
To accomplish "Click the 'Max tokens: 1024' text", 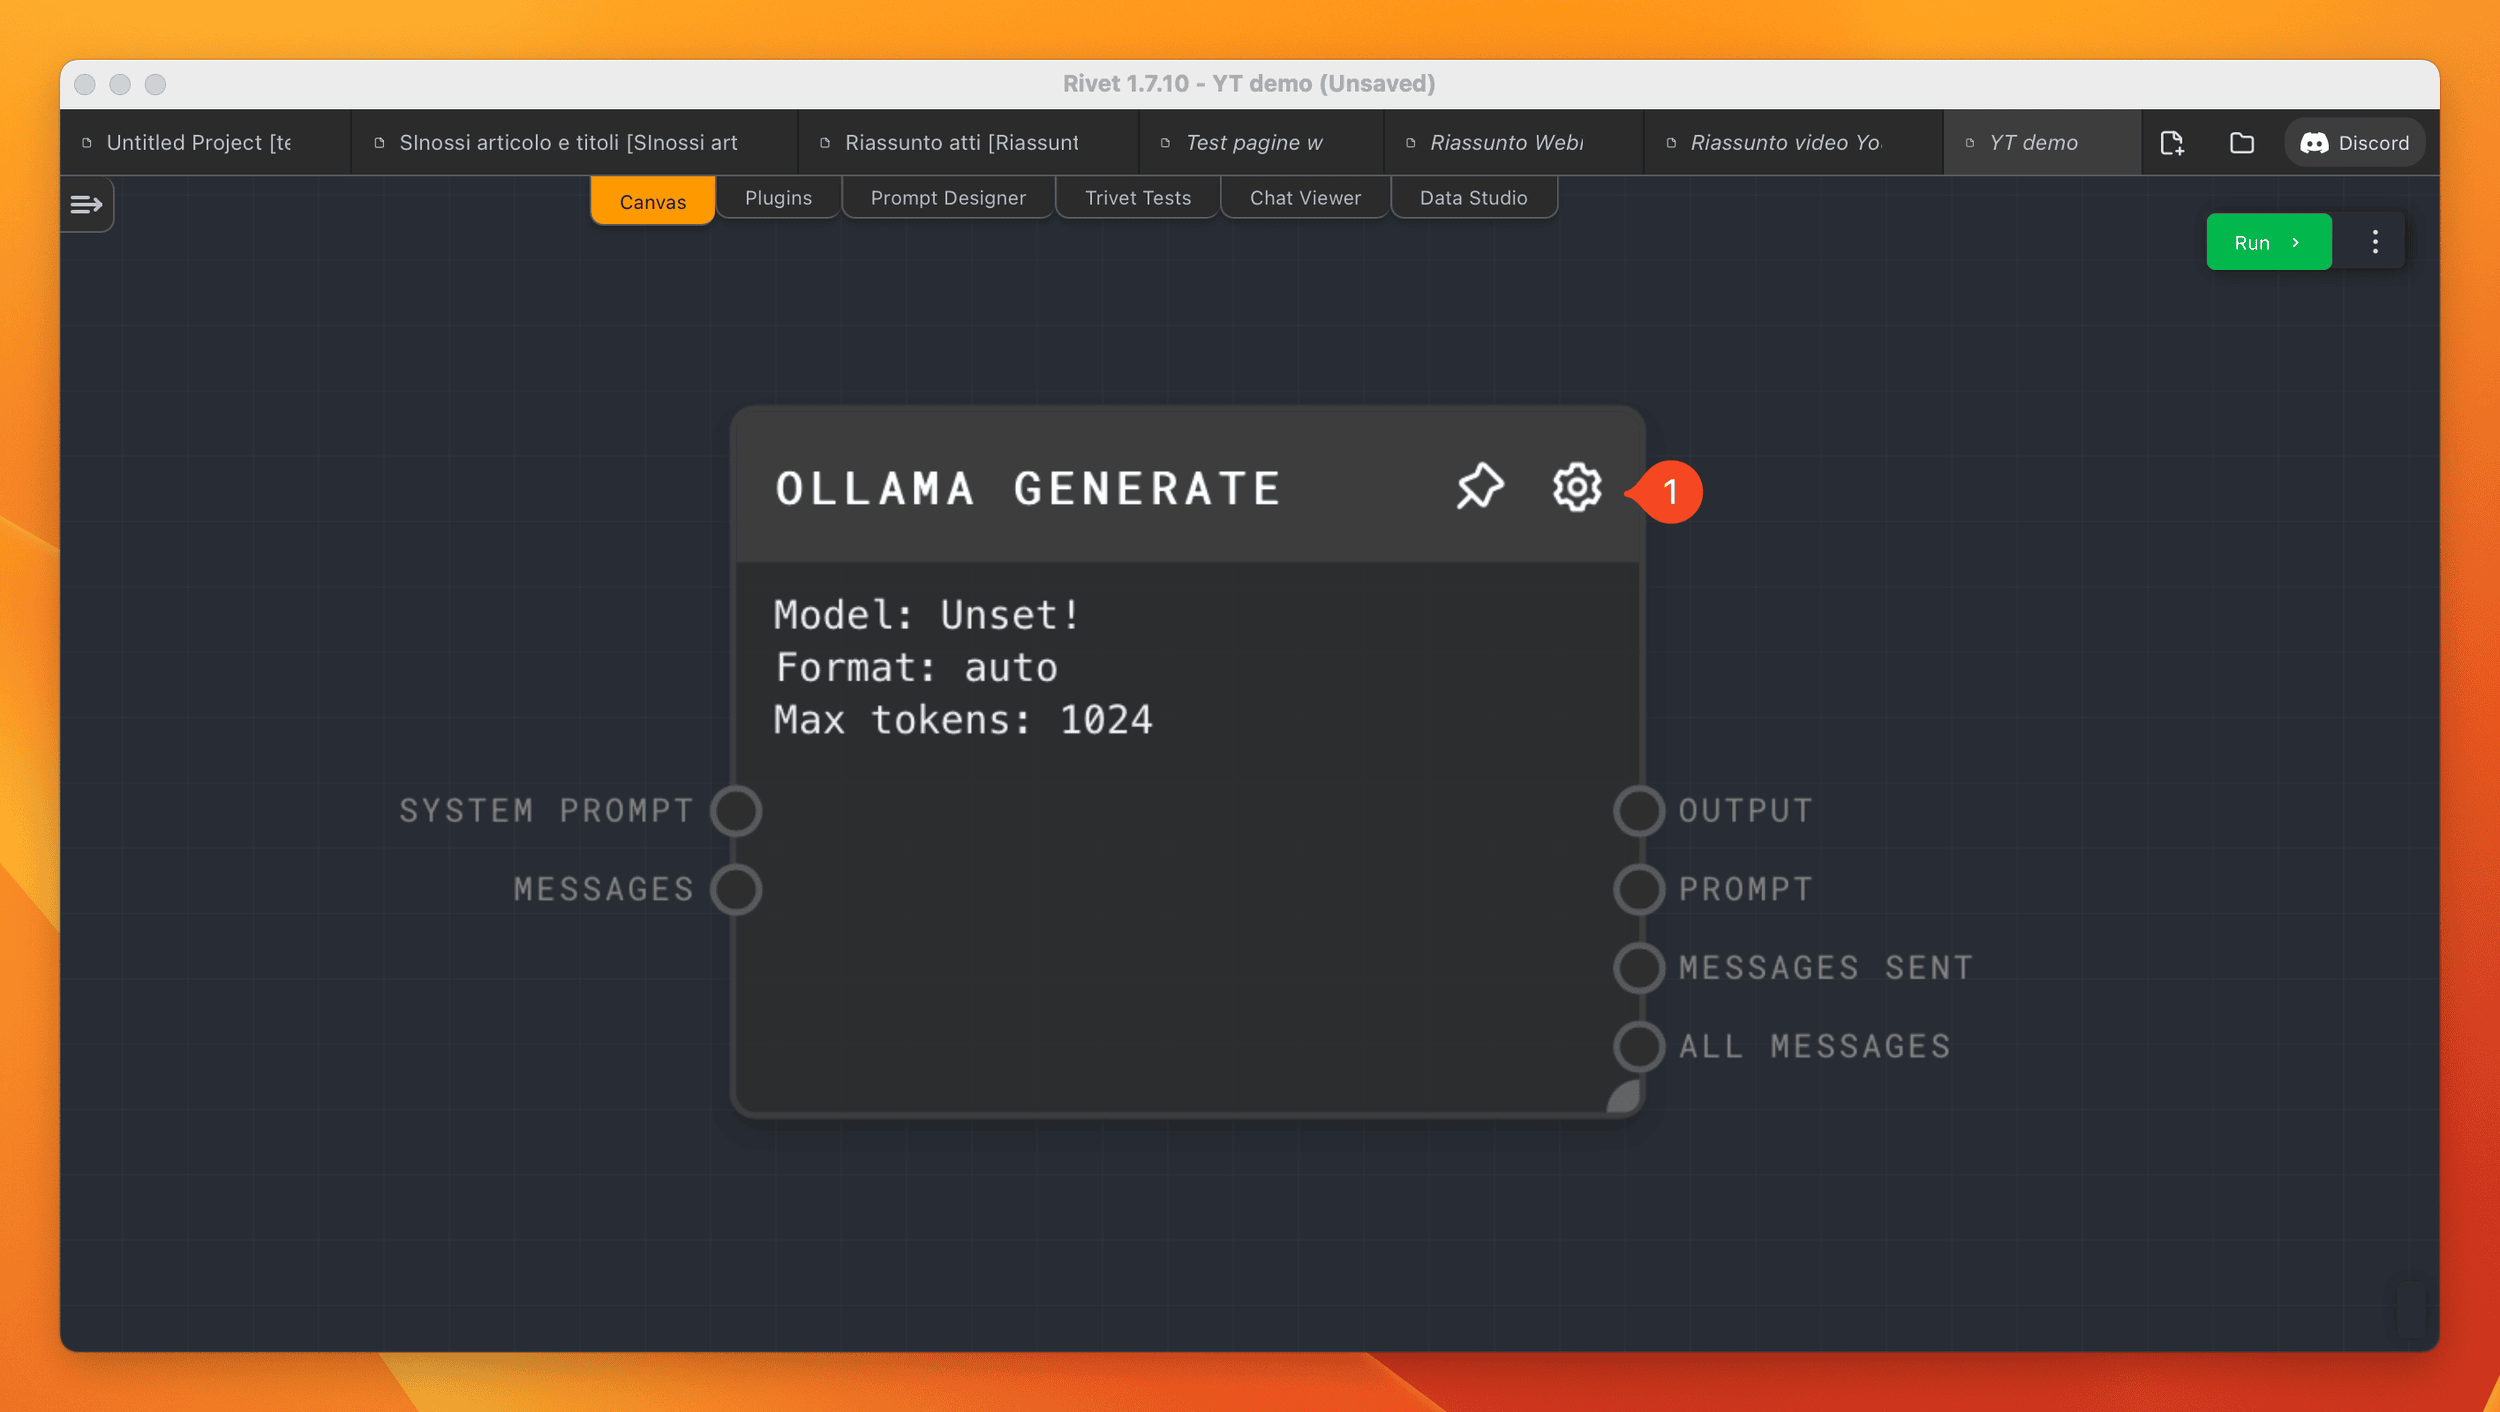I will [x=963, y=720].
